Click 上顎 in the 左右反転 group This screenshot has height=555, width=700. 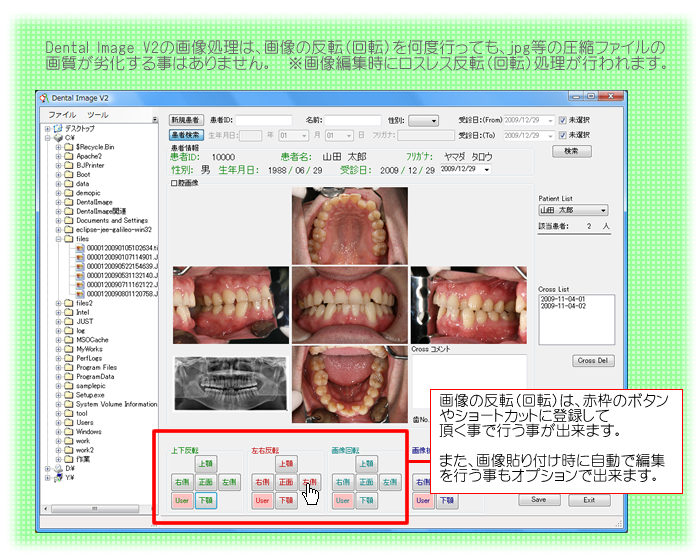pyautogui.click(x=286, y=463)
